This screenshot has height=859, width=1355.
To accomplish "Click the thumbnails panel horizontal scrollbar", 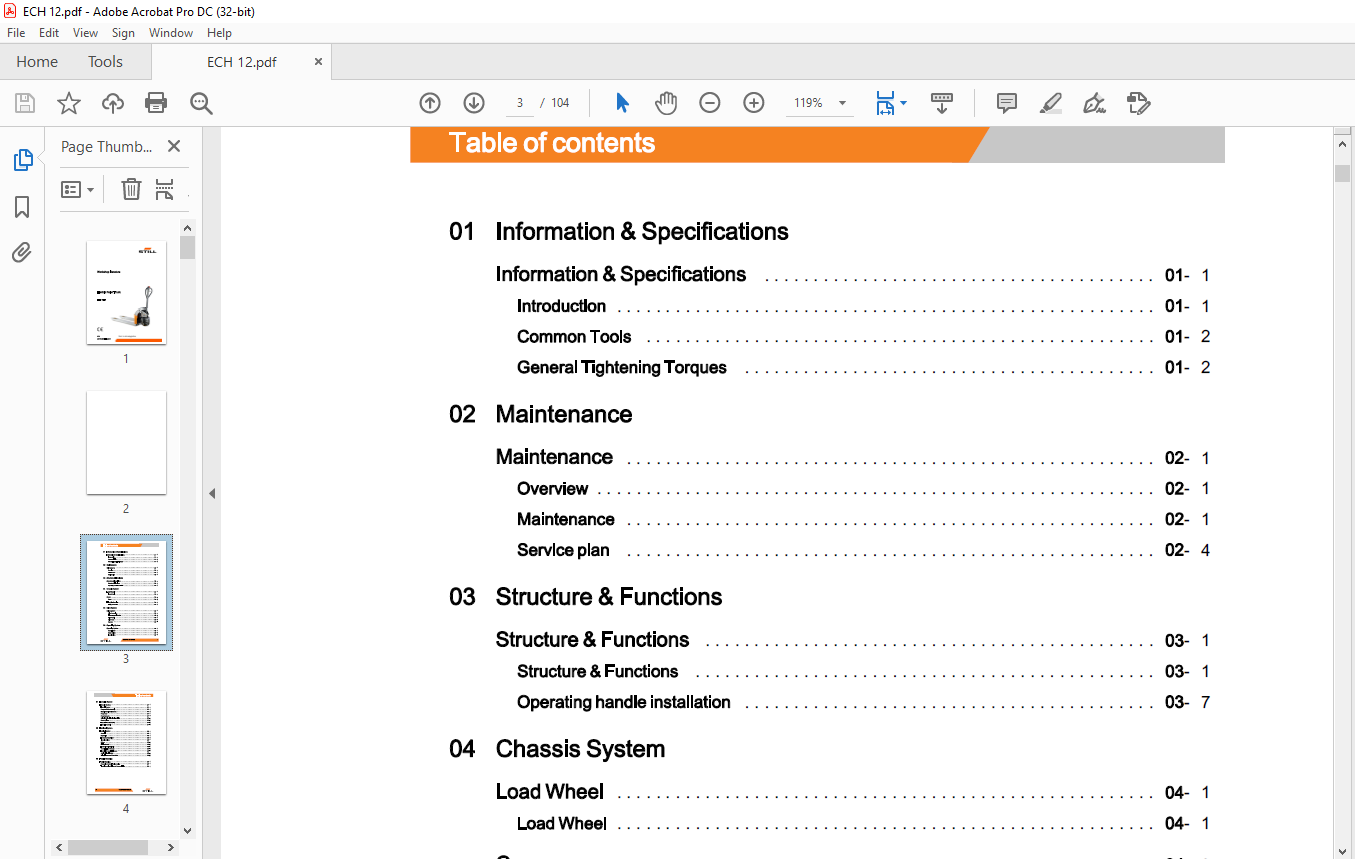I will point(108,847).
